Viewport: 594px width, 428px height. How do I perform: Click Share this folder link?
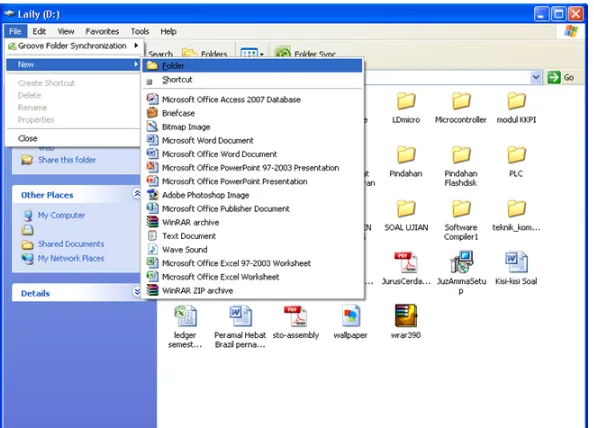coord(67,160)
